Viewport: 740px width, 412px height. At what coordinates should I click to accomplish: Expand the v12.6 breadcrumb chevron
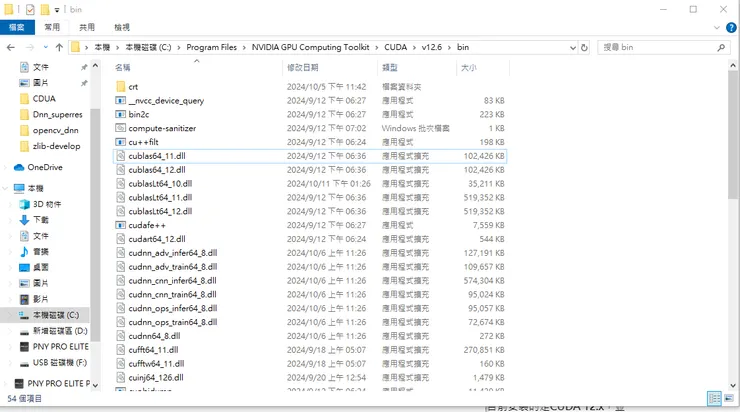point(449,47)
